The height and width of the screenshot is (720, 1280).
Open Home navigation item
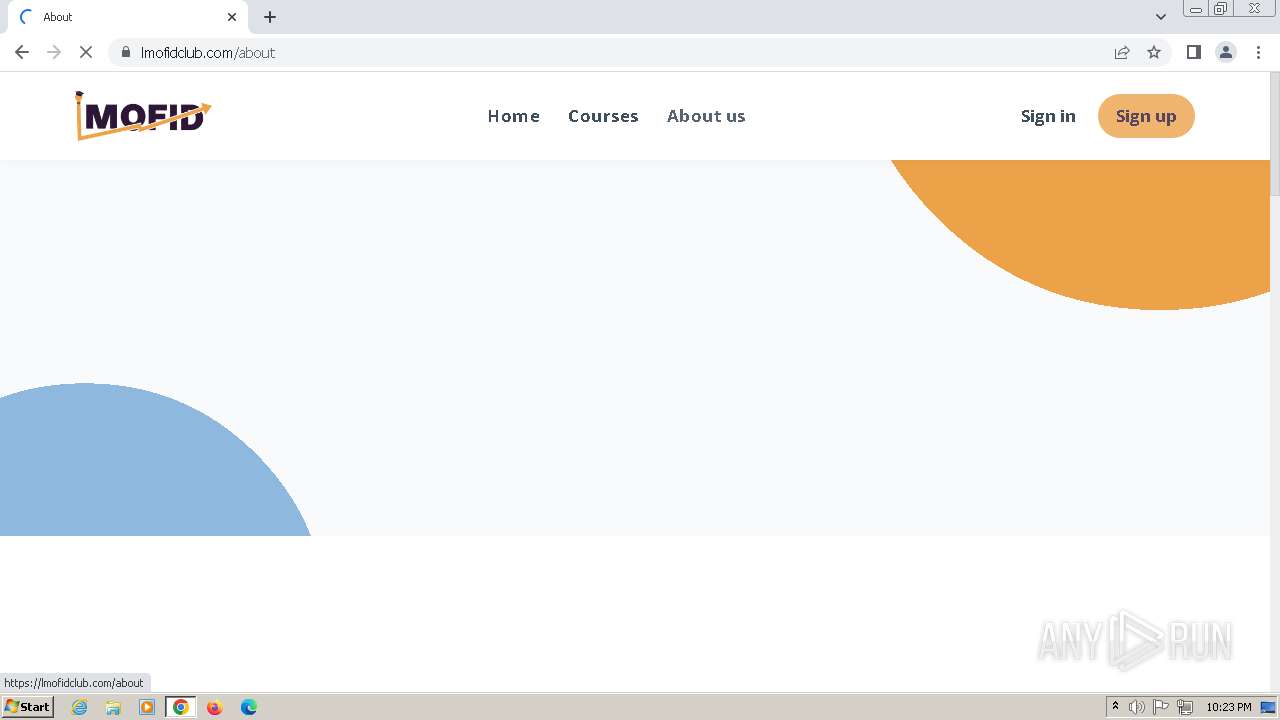tap(514, 116)
